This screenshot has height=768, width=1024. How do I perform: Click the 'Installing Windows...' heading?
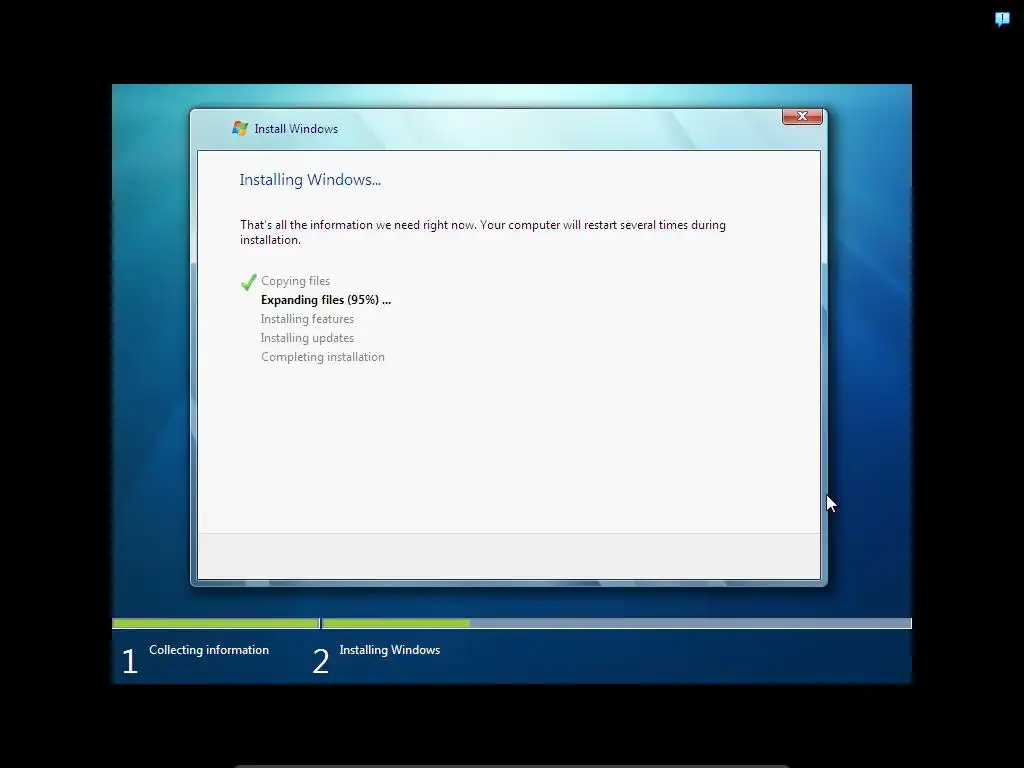tap(310, 180)
